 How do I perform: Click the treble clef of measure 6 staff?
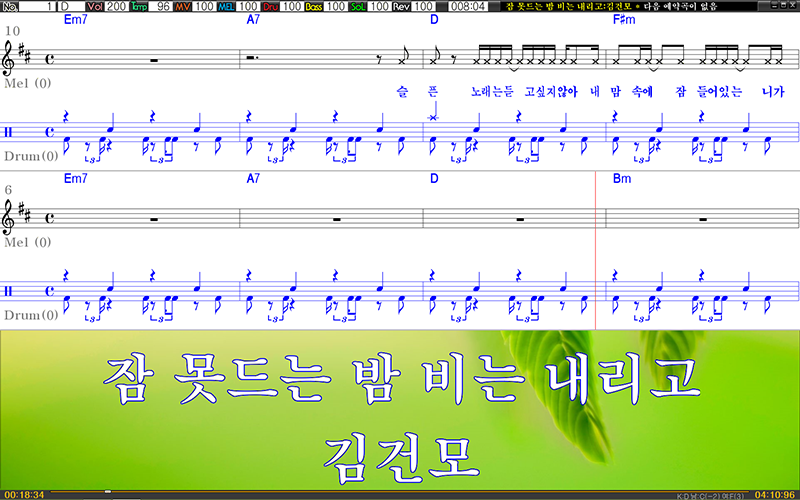[10, 217]
